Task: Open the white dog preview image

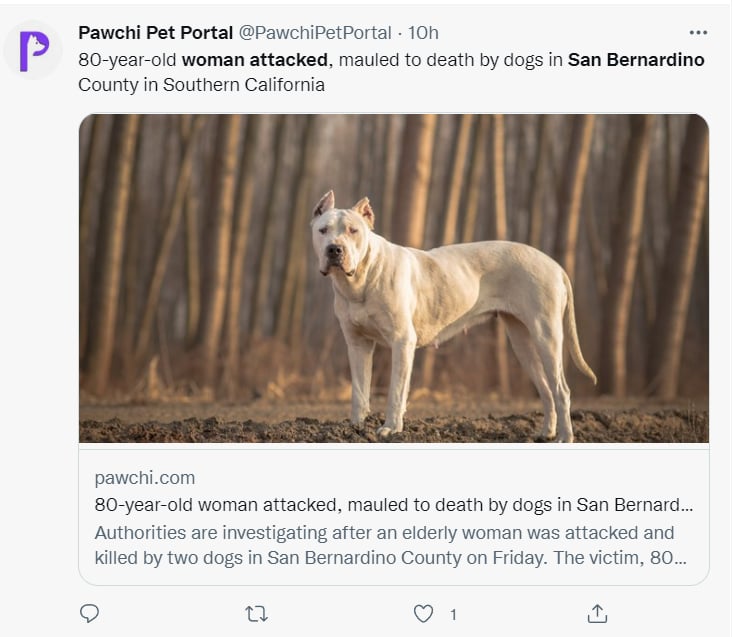Action: (x=394, y=278)
